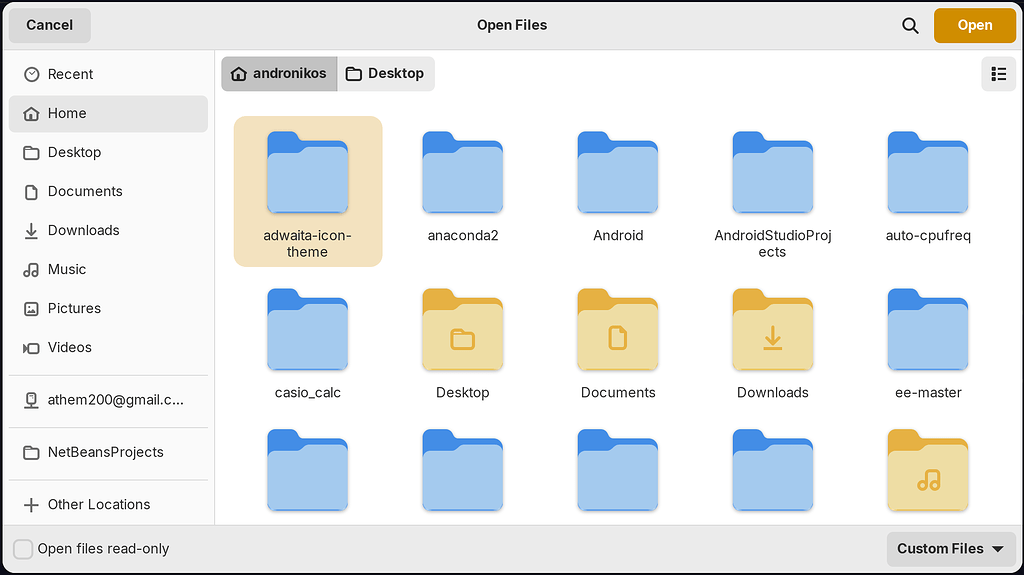Switch to list view icon
Image resolution: width=1024 pixels, height=575 pixels.
coord(999,74)
